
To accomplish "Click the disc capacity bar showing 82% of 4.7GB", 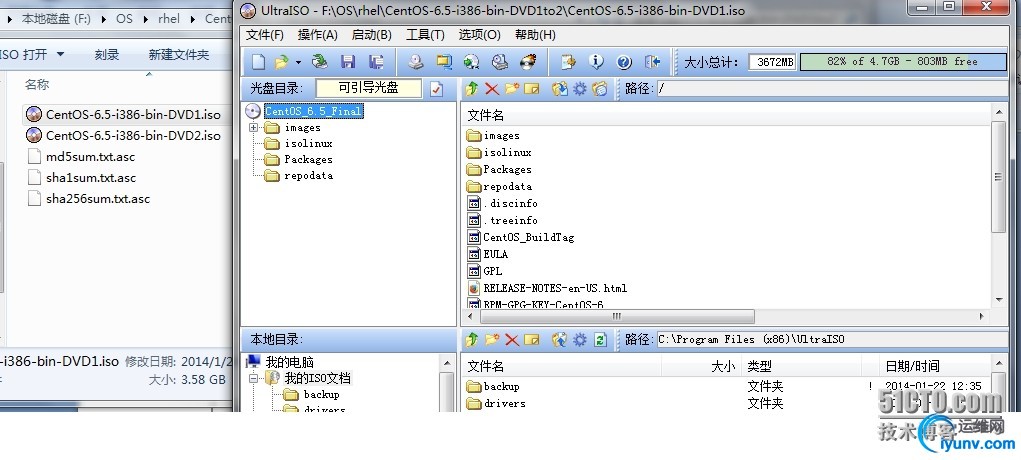I will click(x=902, y=62).
